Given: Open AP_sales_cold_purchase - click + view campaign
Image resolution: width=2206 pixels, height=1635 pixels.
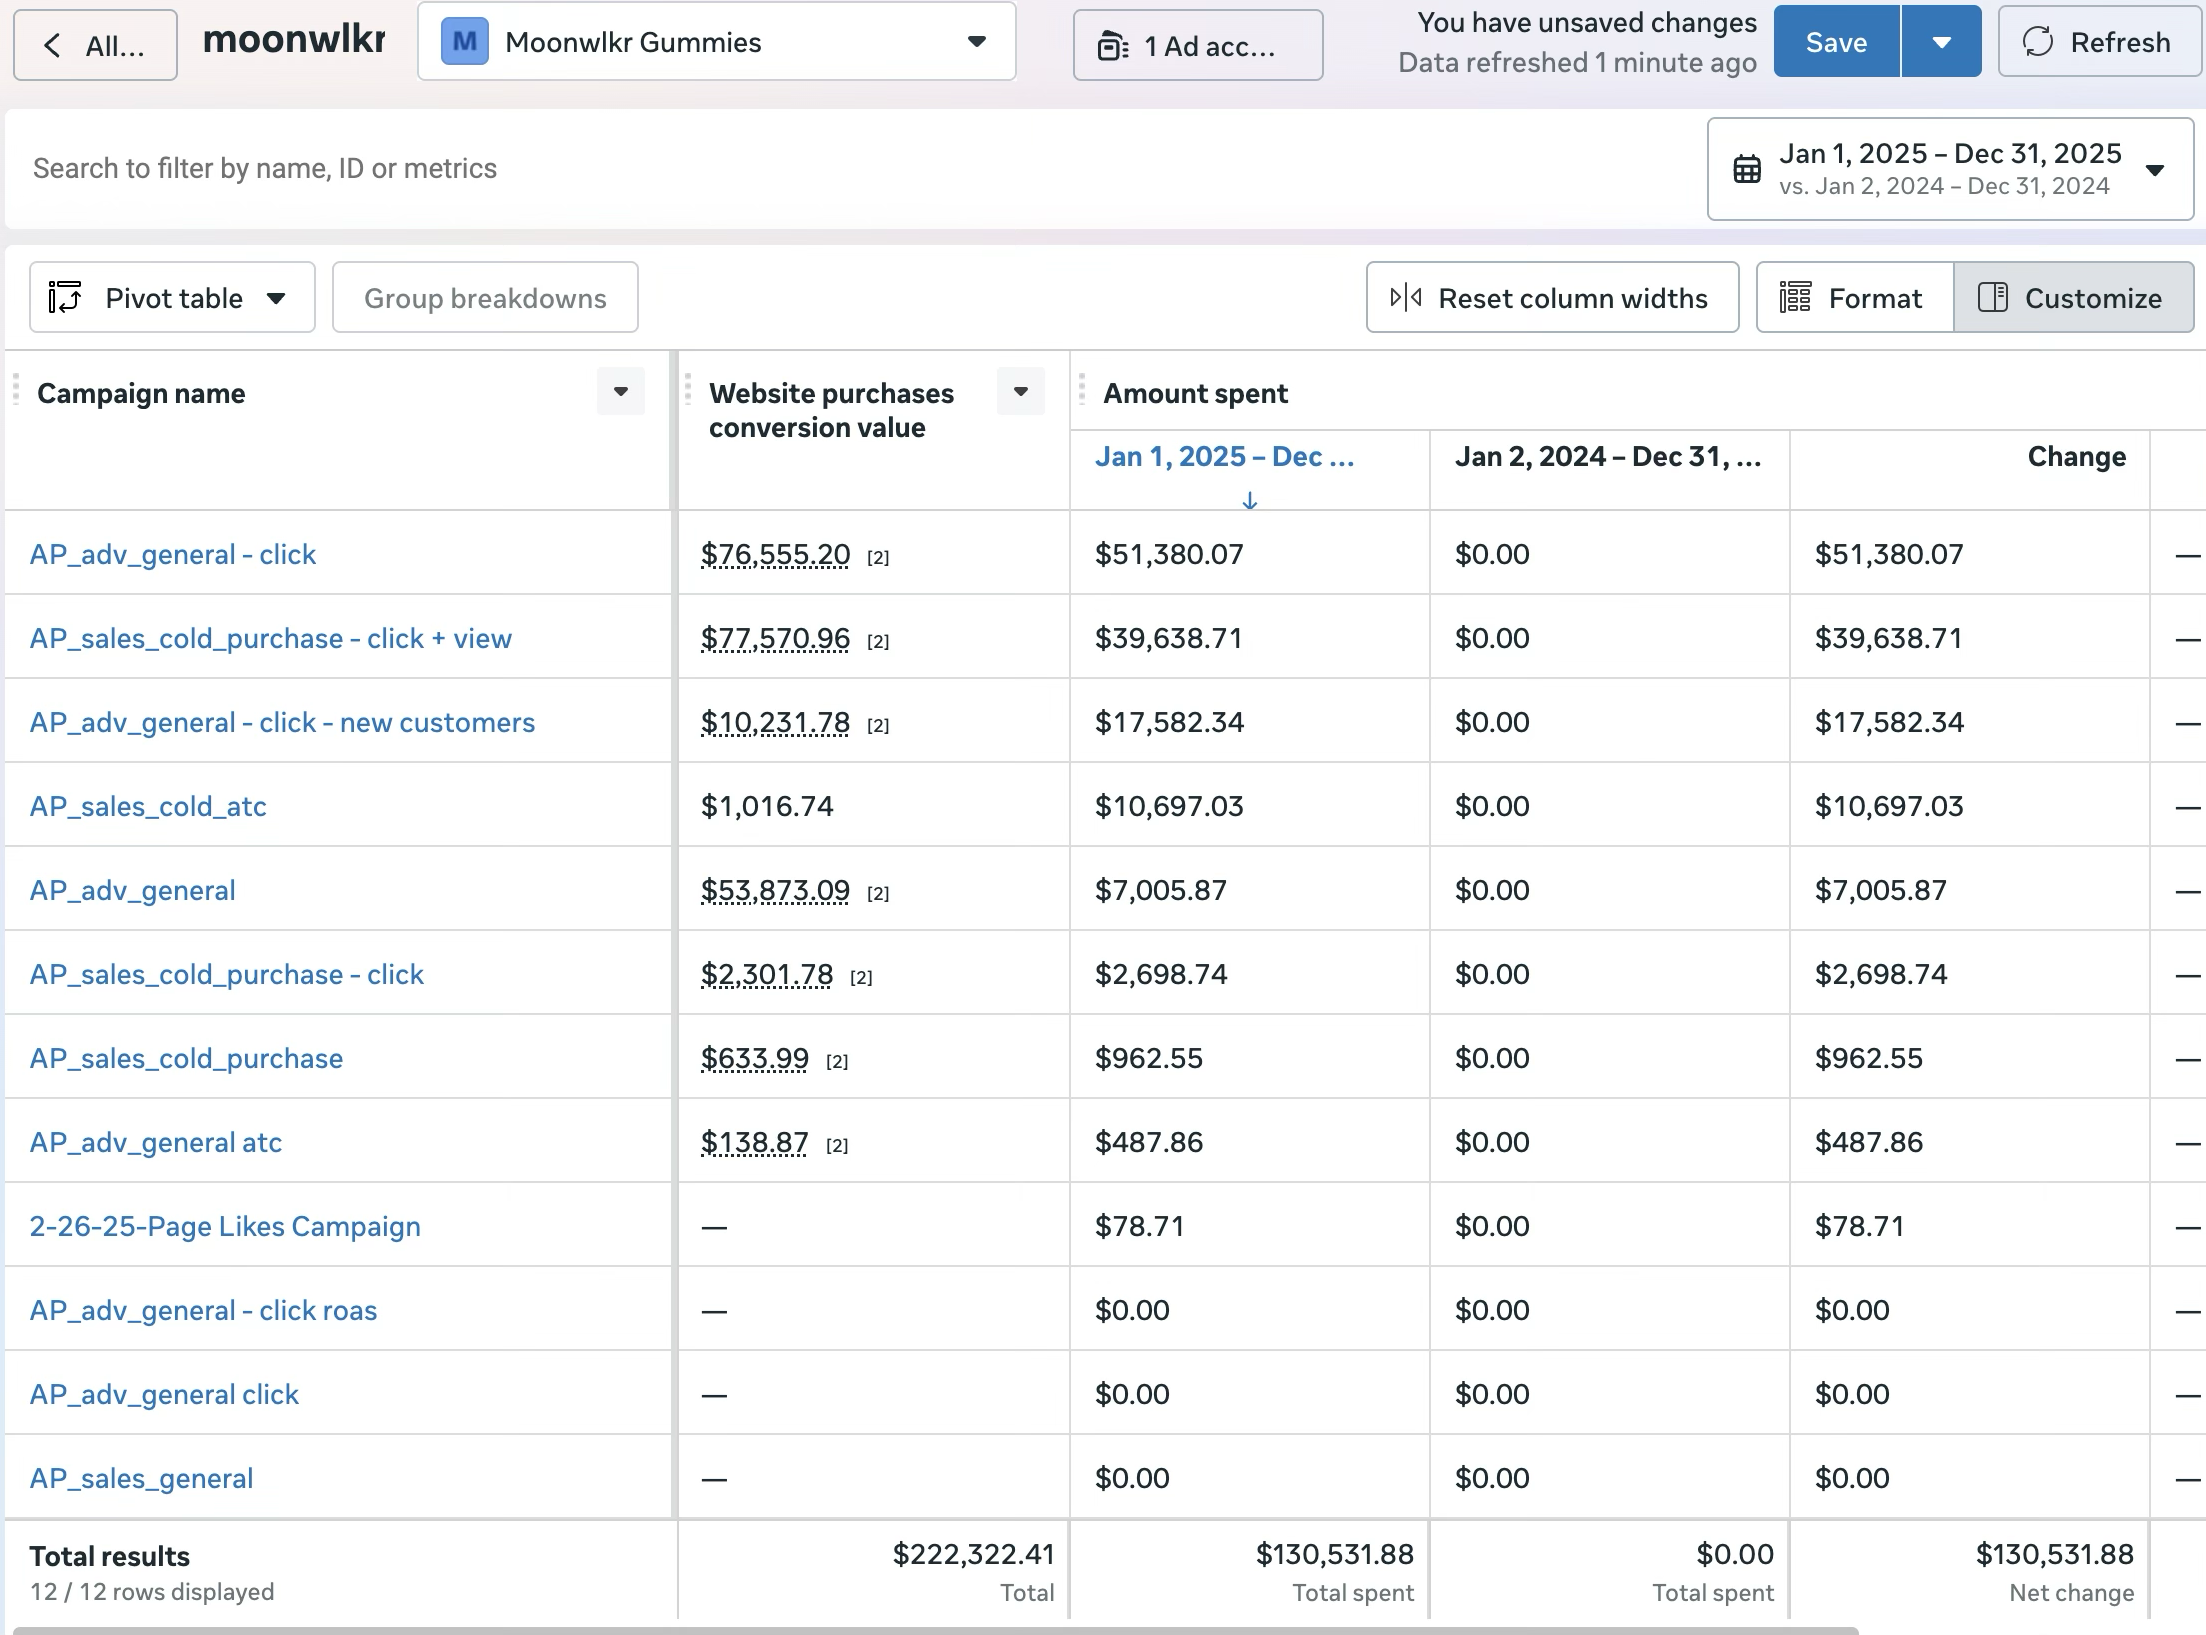Looking at the screenshot, I should point(270,638).
